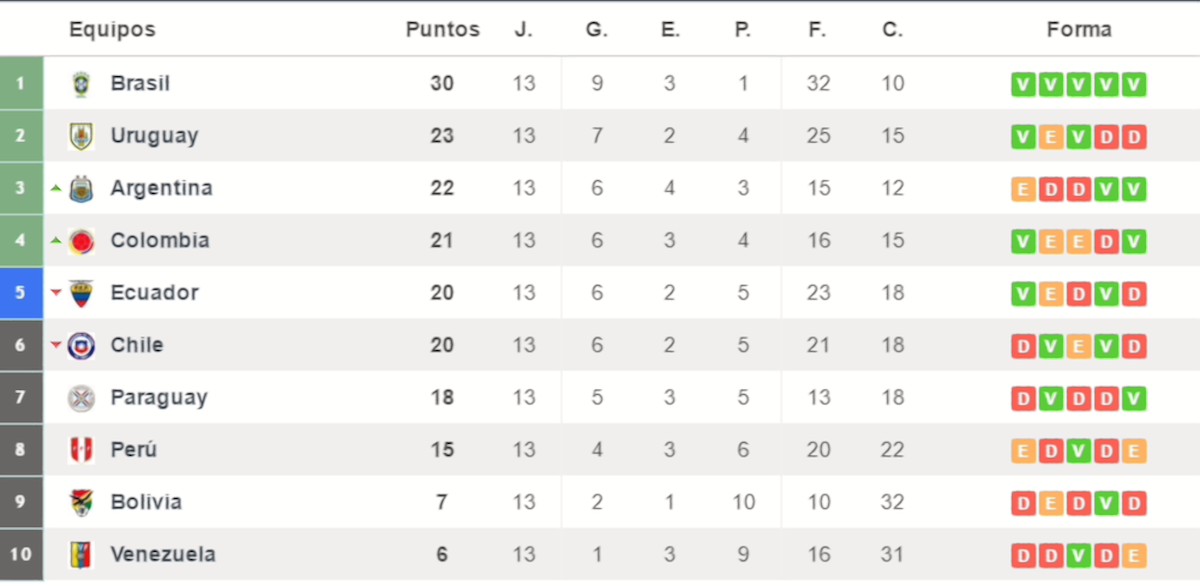
Task: Click the Ecuador team crest icon
Action: click(x=81, y=293)
